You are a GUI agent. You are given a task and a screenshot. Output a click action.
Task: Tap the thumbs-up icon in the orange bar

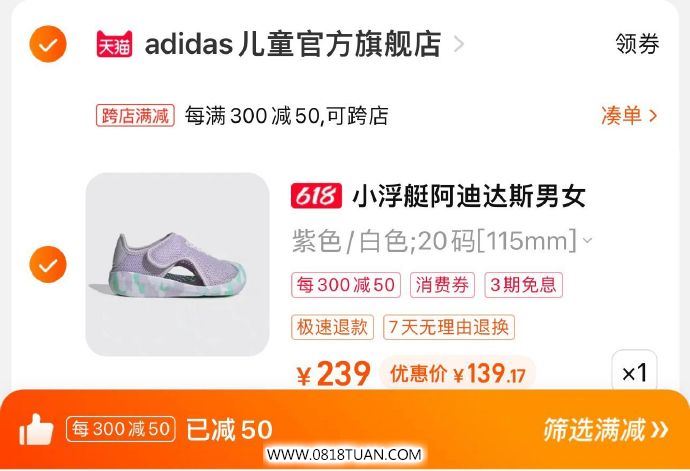tap(36, 430)
